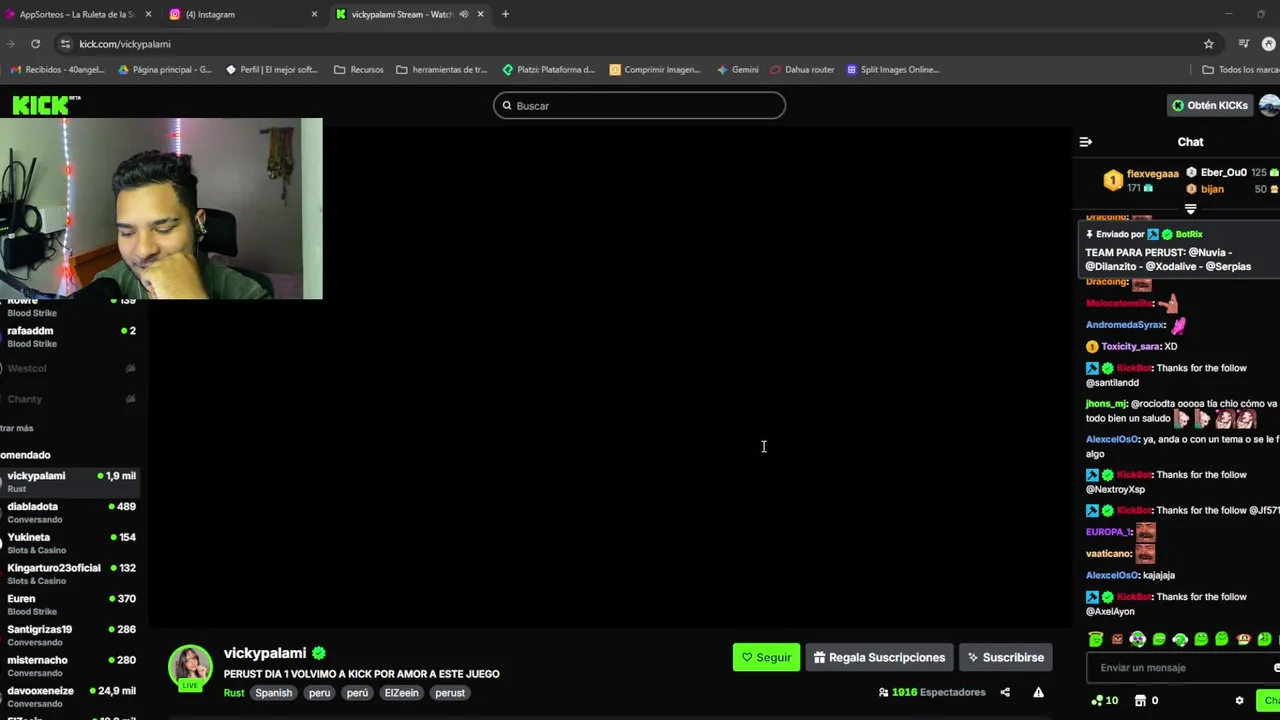The image size is (1280, 720).
Task: Open davooxeneize channel in sidebar
Action: click(70, 697)
